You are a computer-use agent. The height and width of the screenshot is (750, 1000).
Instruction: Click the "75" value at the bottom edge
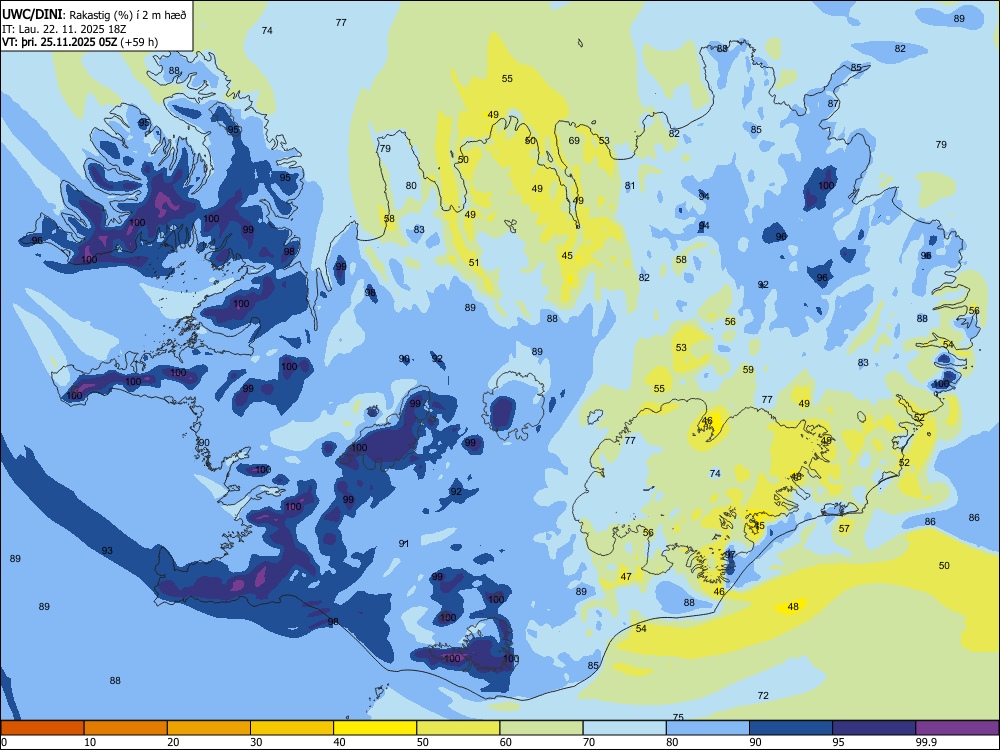pos(679,717)
